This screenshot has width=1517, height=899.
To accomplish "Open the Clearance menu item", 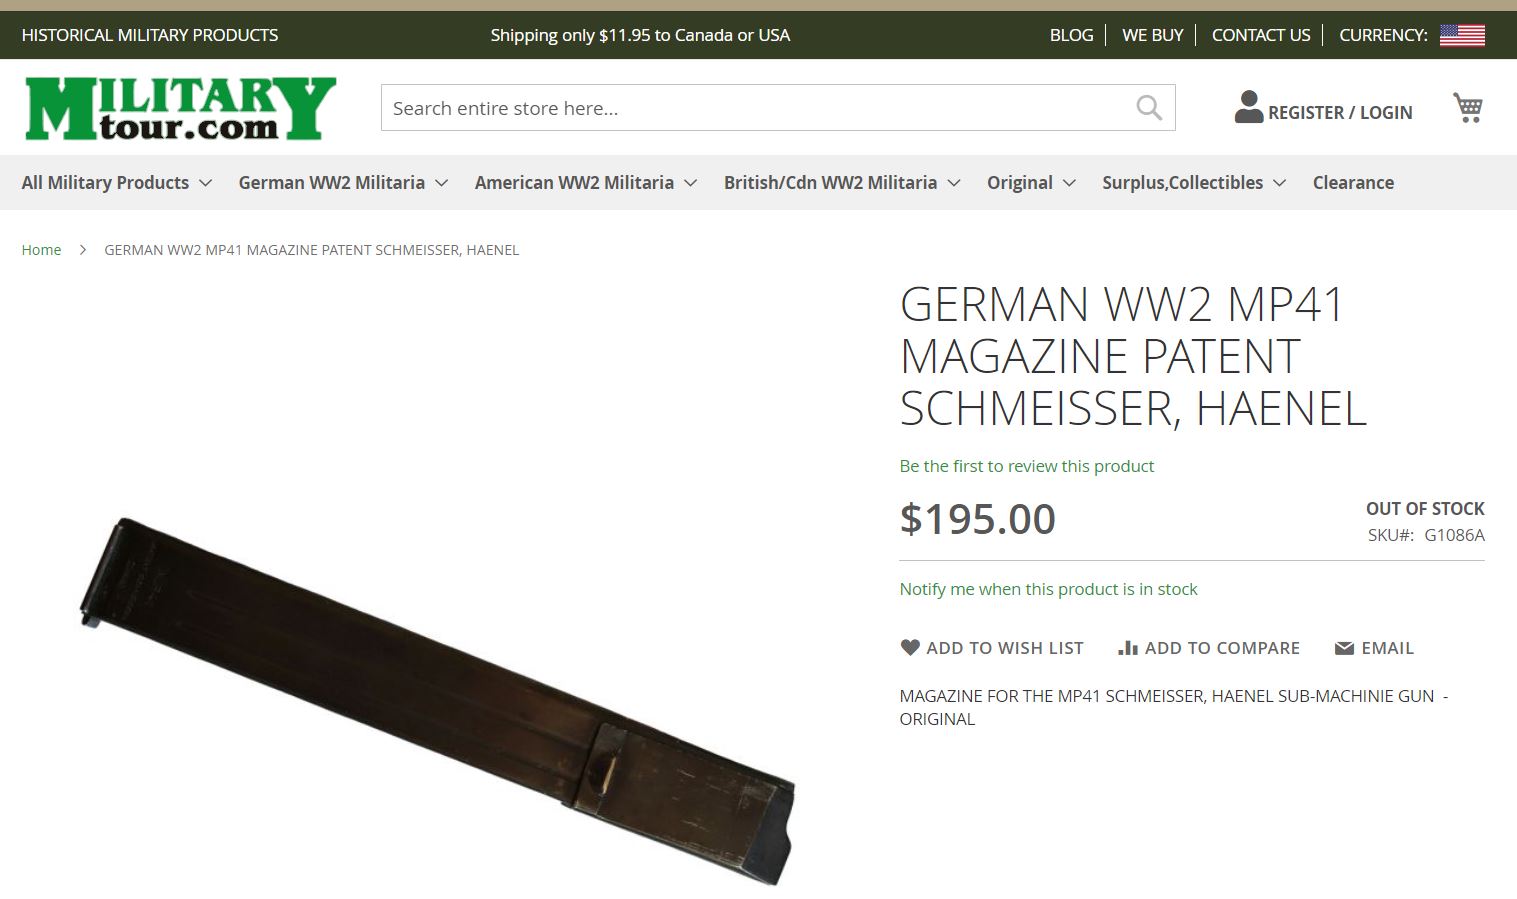I will 1353,182.
